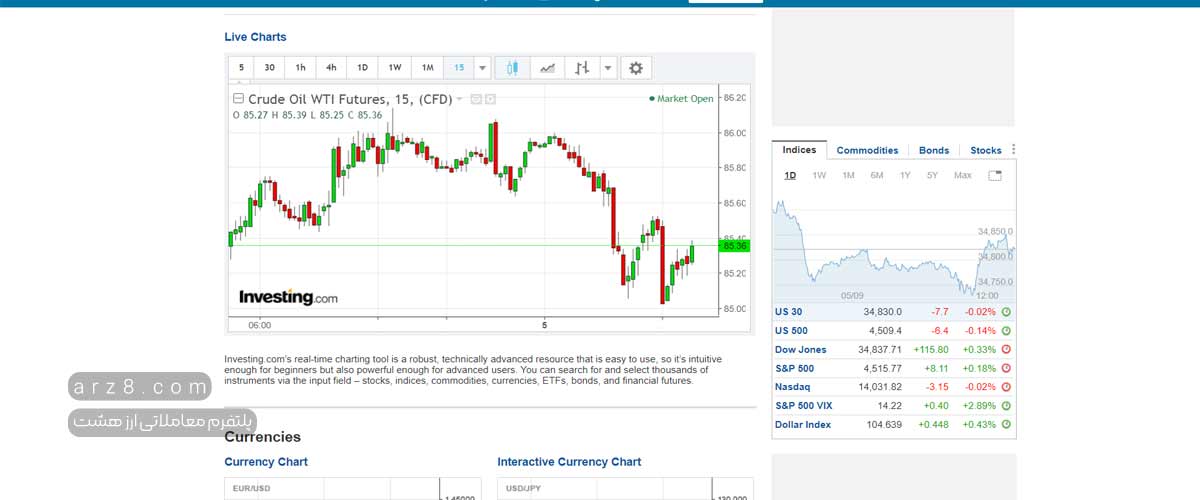Select the highlighted 15 minute interval

coord(458,68)
